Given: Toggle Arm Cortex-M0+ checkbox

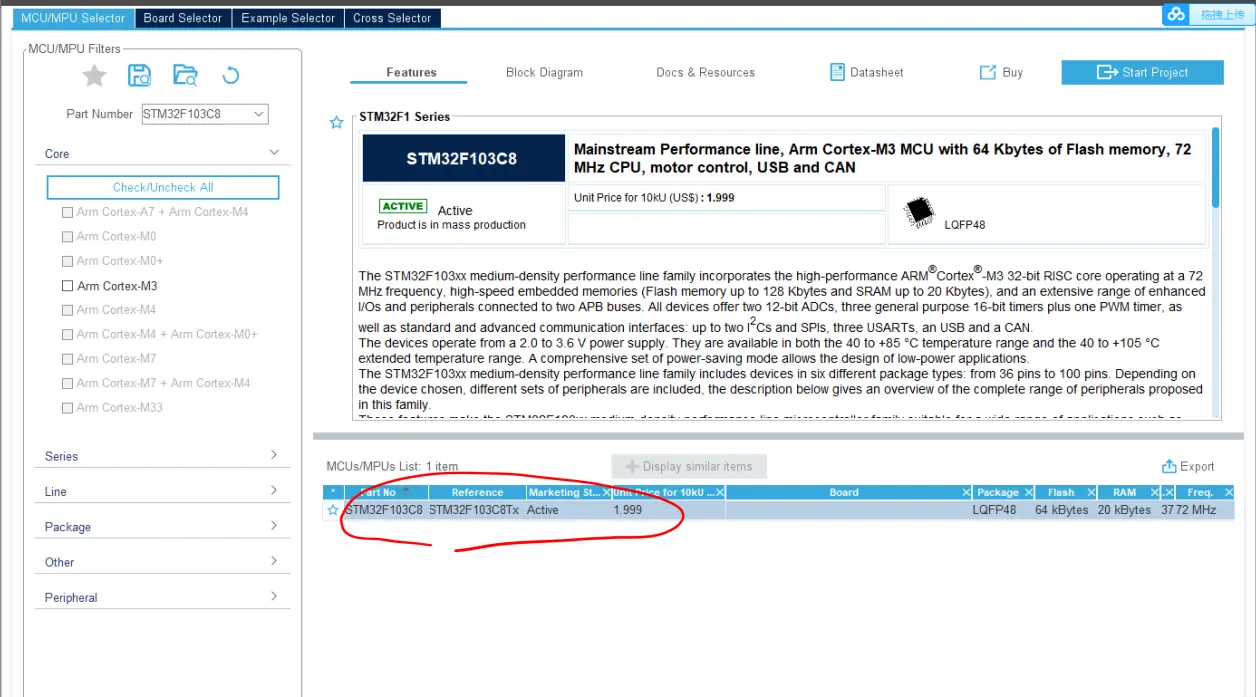Looking at the screenshot, I should pos(67,261).
